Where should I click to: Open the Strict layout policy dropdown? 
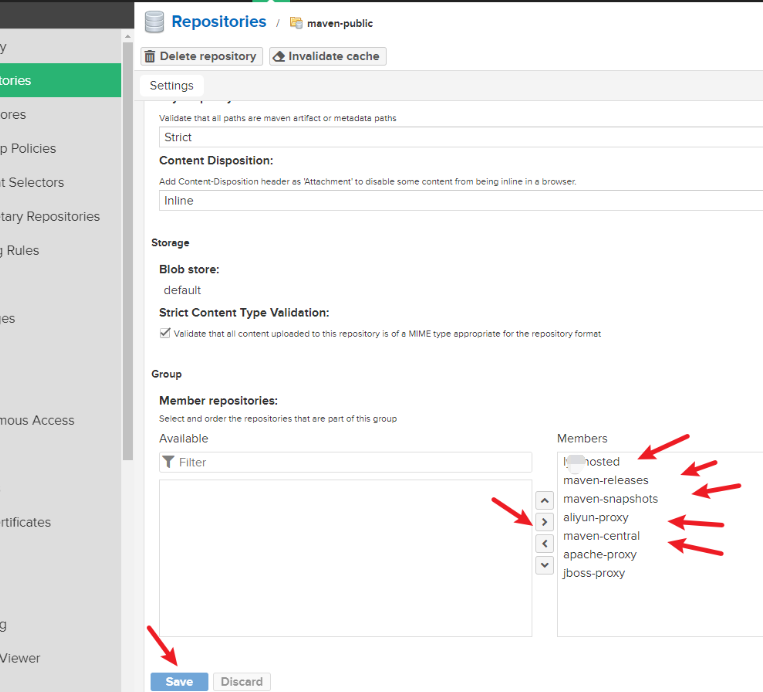(460, 137)
